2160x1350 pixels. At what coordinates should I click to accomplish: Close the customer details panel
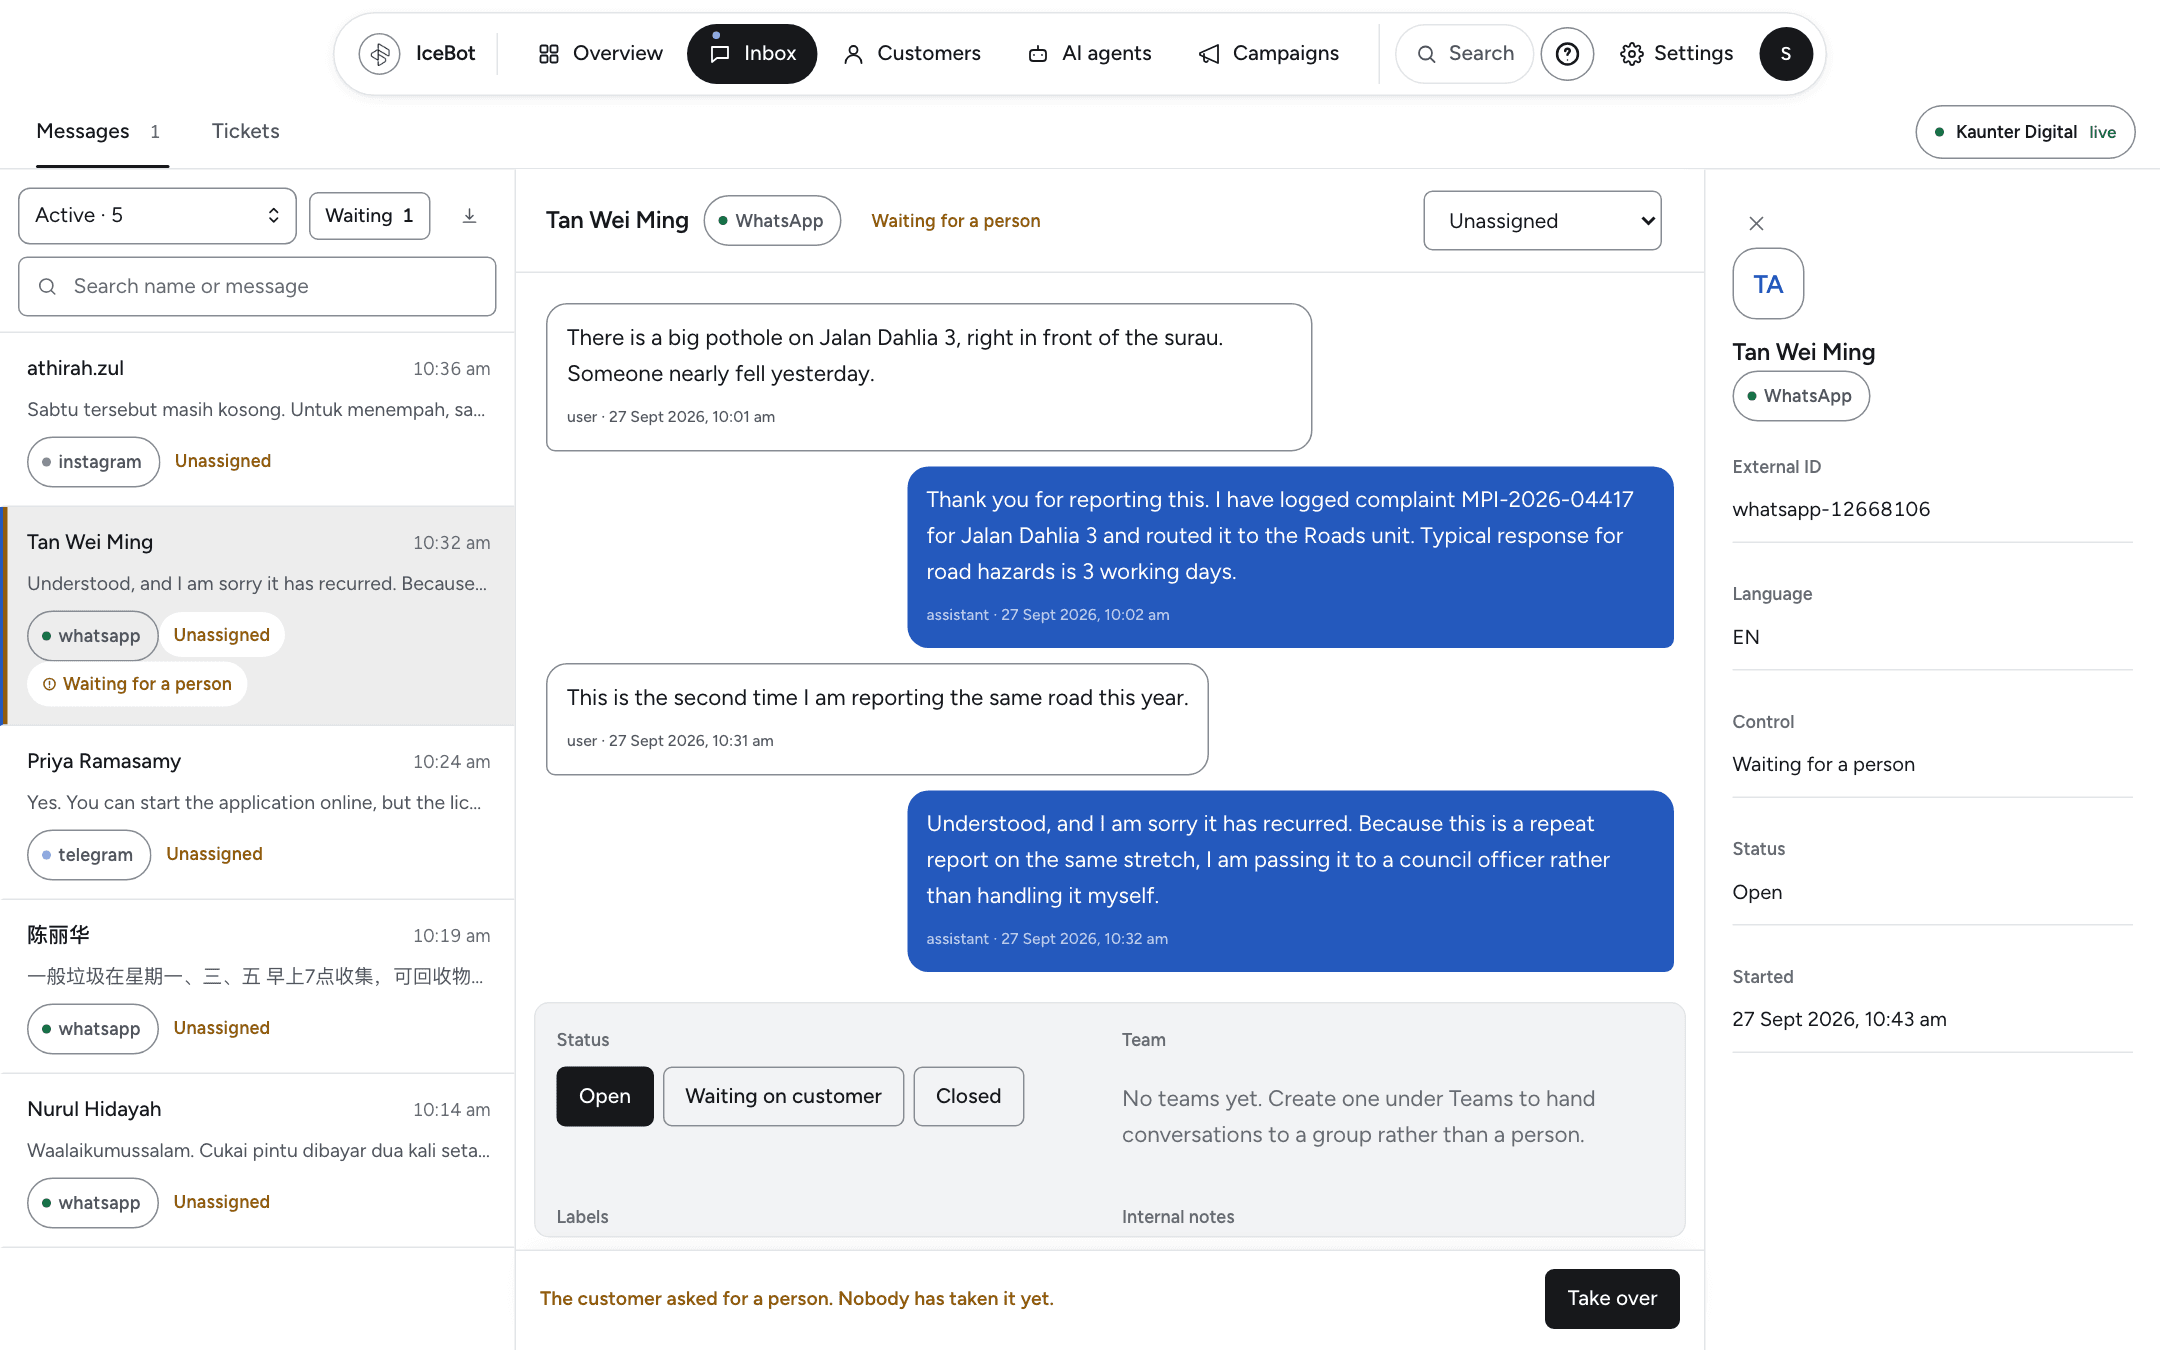click(x=1756, y=224)
